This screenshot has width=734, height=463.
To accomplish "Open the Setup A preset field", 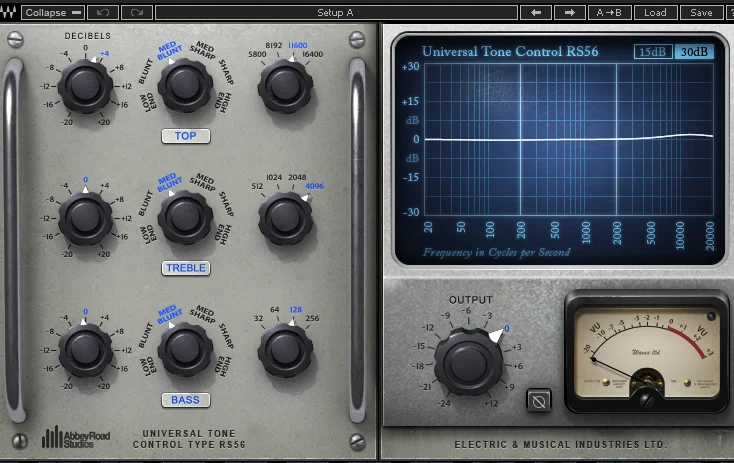I will [x=336, y=13].
